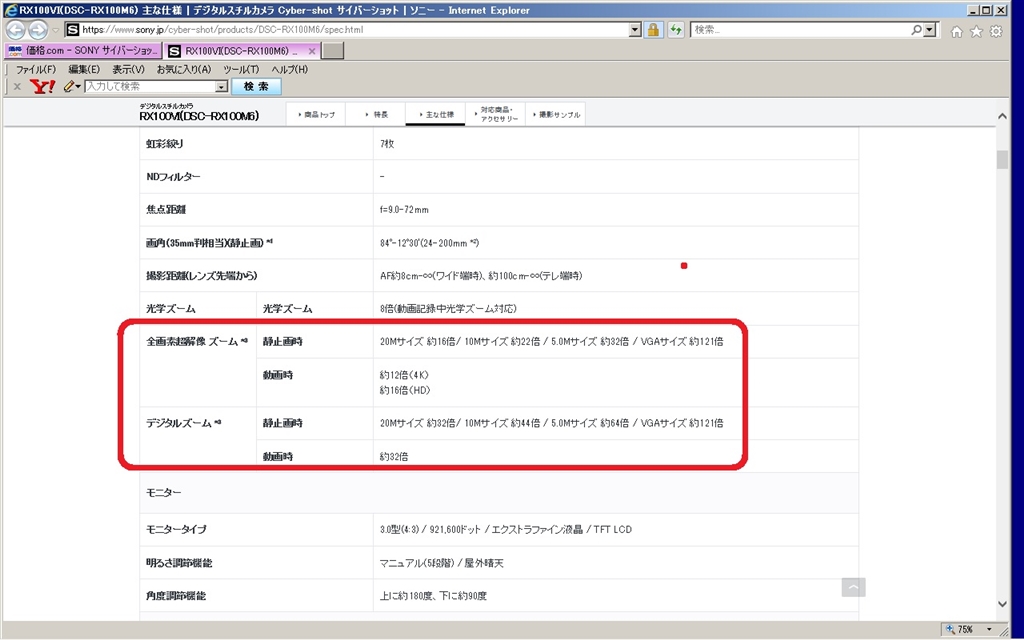Open the pencil highlighter tool dropdown

(x=72, y=86)
